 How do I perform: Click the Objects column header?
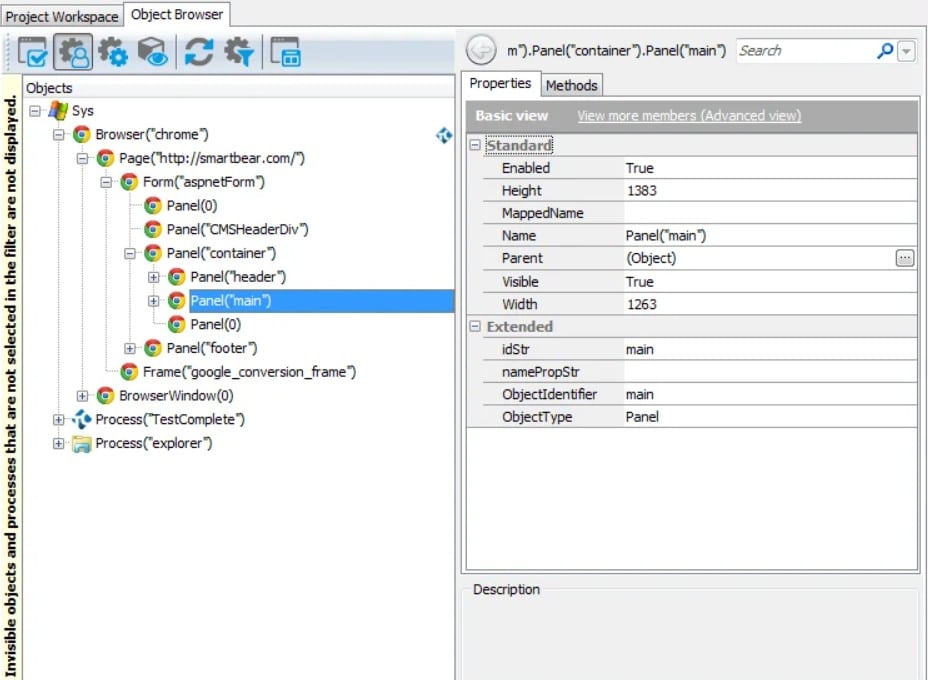(x=239, y=88)
